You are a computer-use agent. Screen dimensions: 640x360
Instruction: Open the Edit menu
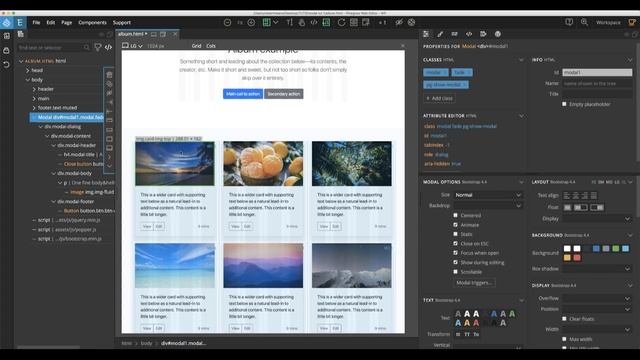tap(51, 22)
